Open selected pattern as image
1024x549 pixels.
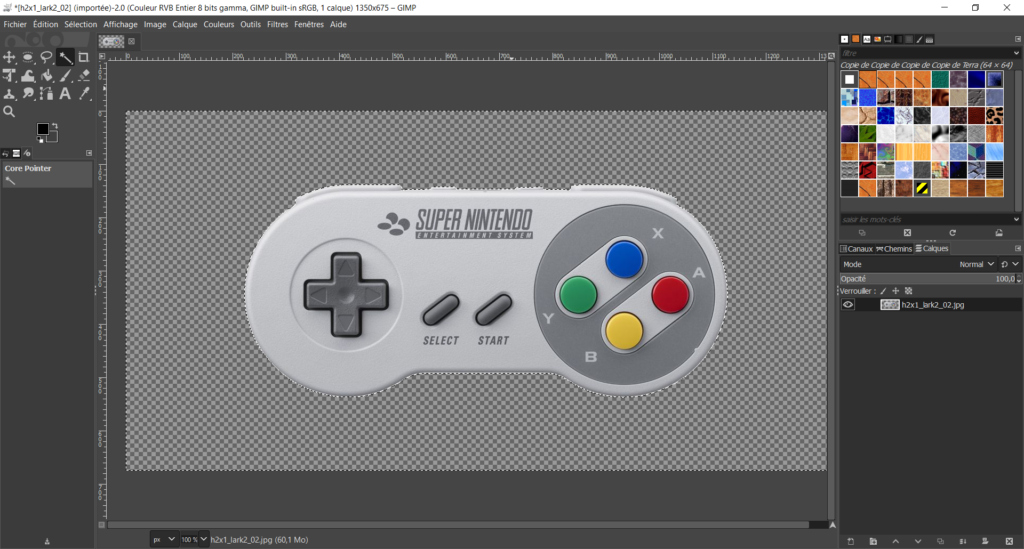(x=999, y=233)
